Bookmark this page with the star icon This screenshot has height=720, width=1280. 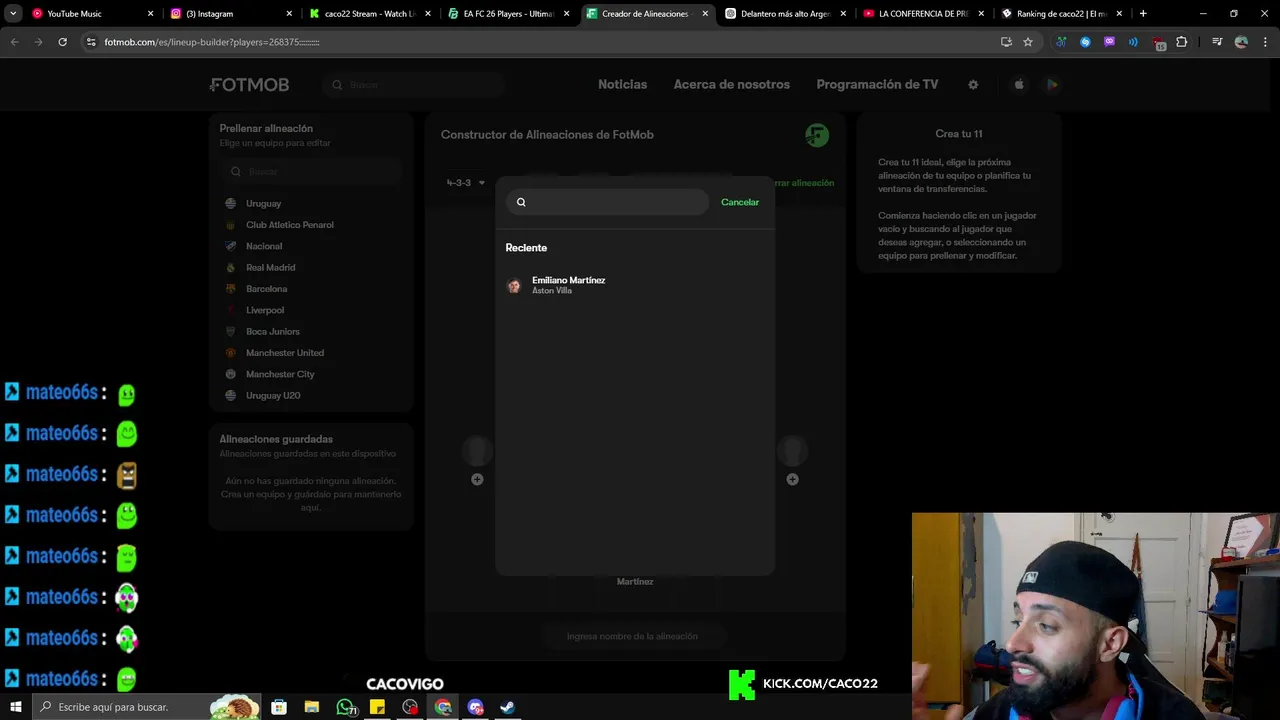point(1028,42)
